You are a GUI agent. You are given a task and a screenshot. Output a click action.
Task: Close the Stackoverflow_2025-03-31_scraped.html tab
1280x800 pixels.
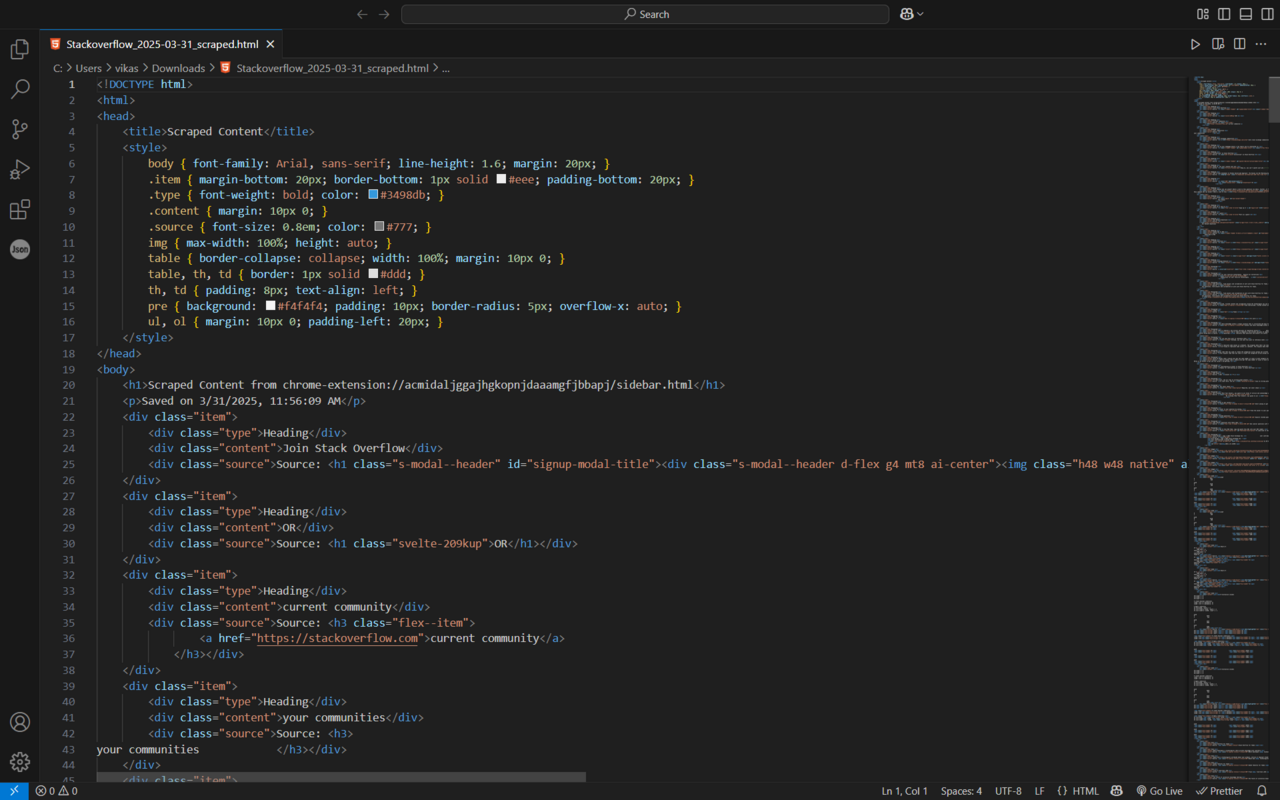[x=270, y=44]
